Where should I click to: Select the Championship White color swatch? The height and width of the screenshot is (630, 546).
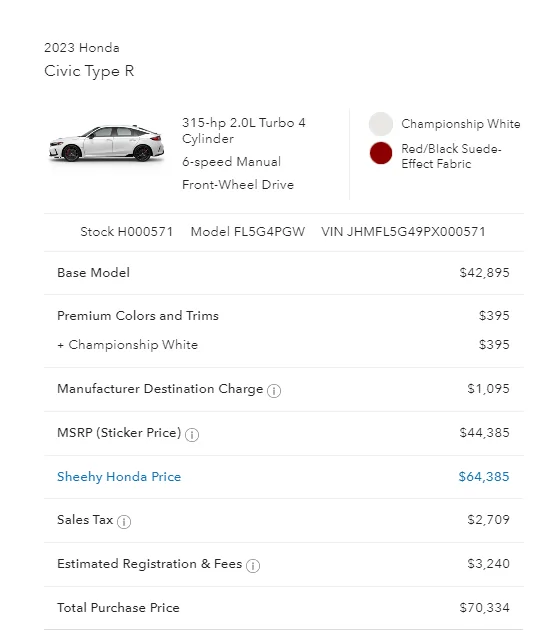pos(380,124)
